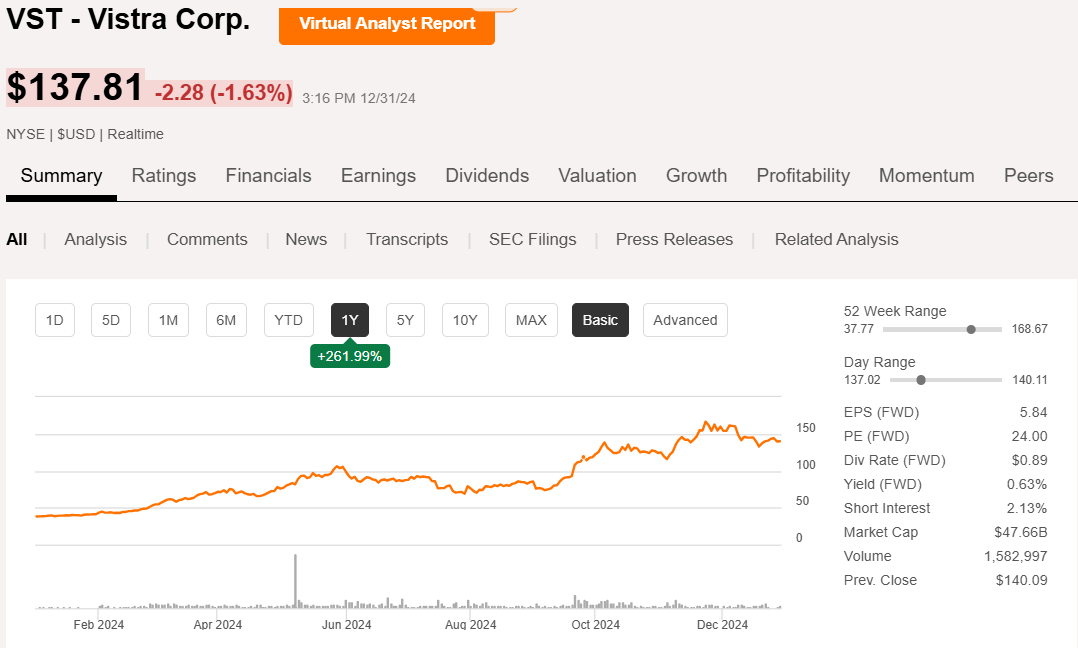
Task: Click the large volume spike bar
Action: coord(296,580)
